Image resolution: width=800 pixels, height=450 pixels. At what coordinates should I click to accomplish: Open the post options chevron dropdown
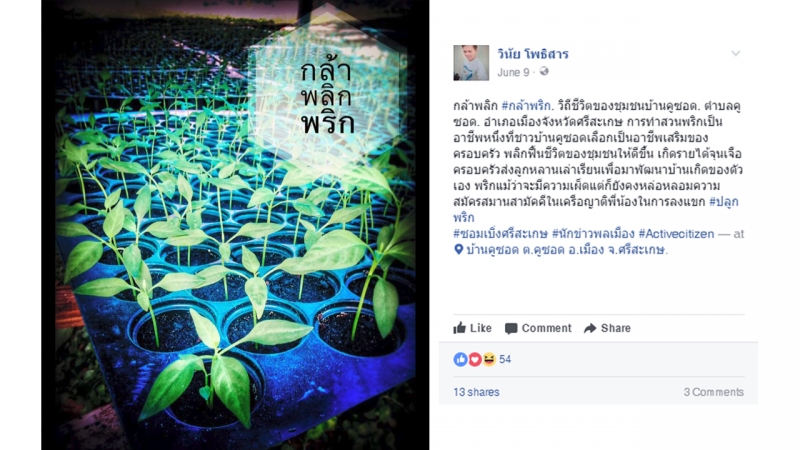735,53
